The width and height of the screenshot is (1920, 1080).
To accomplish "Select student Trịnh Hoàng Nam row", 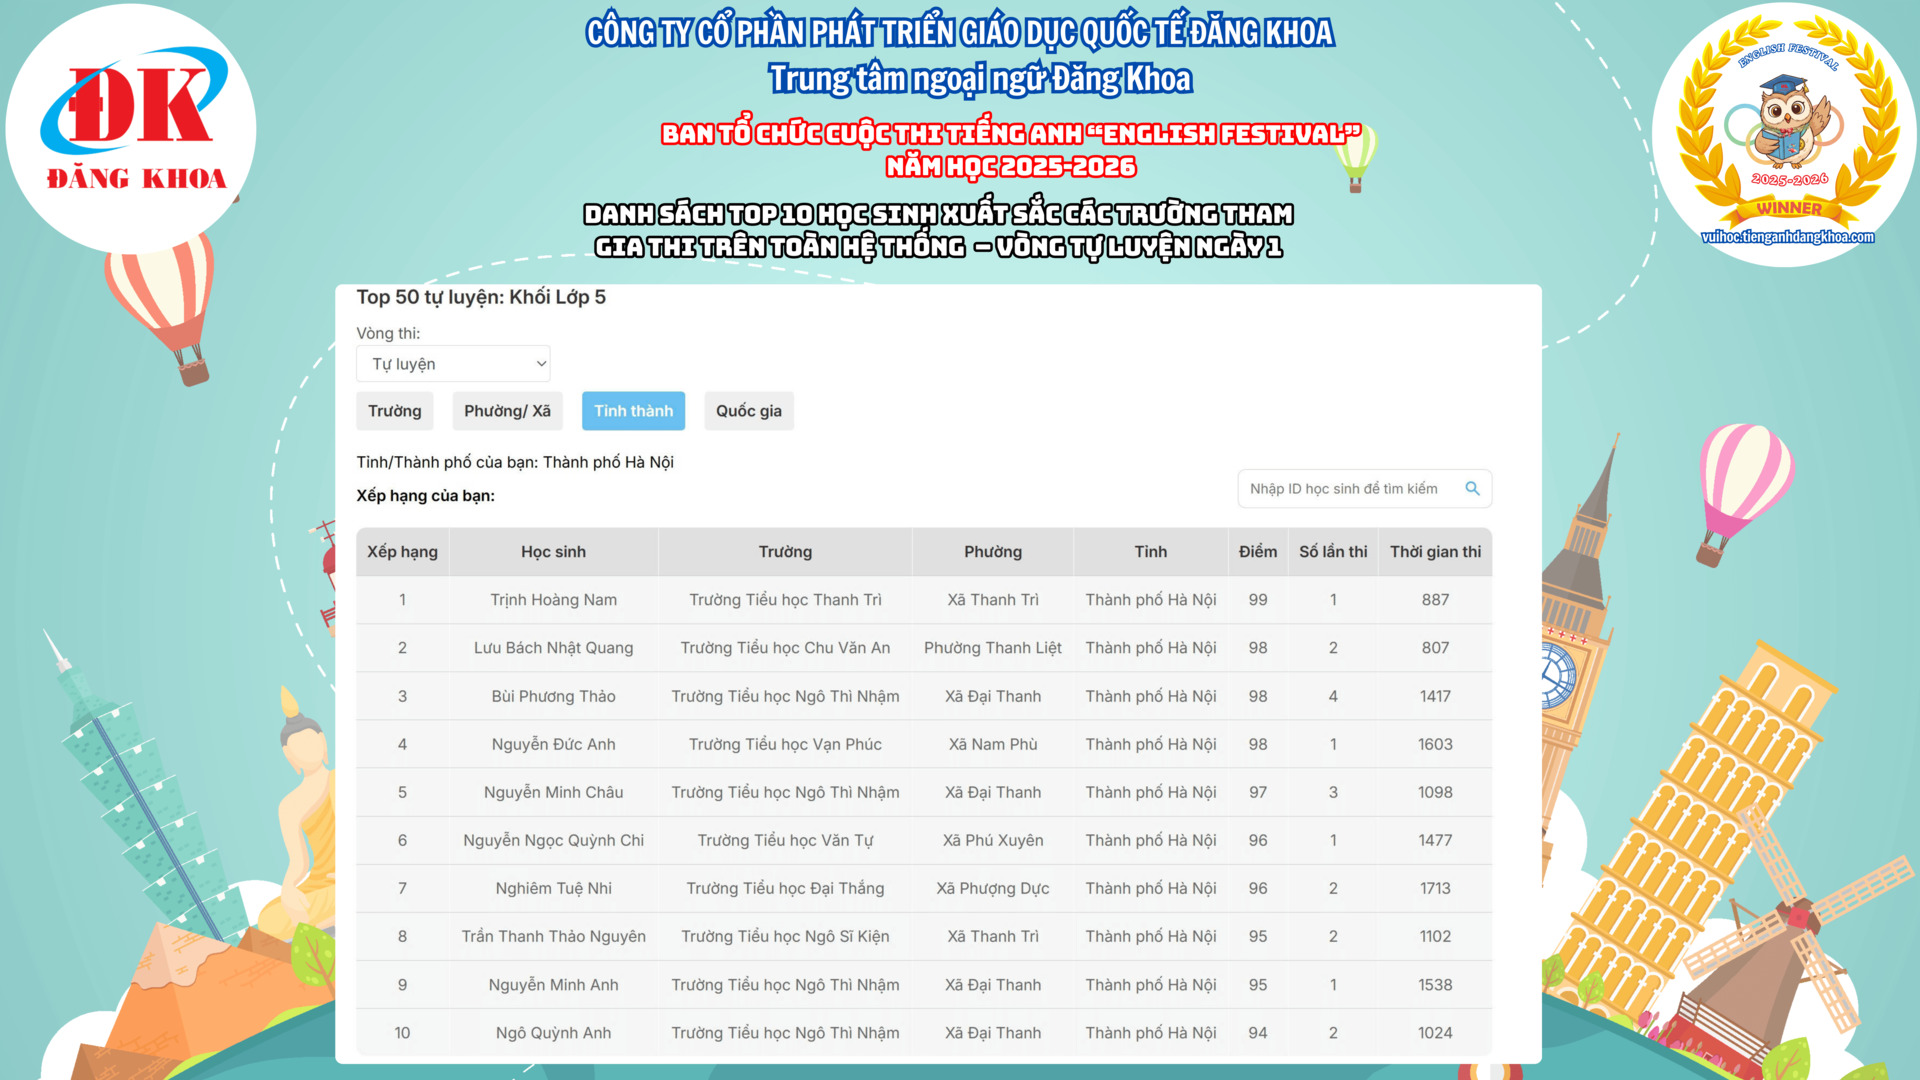I will click(x=553, y=600).
